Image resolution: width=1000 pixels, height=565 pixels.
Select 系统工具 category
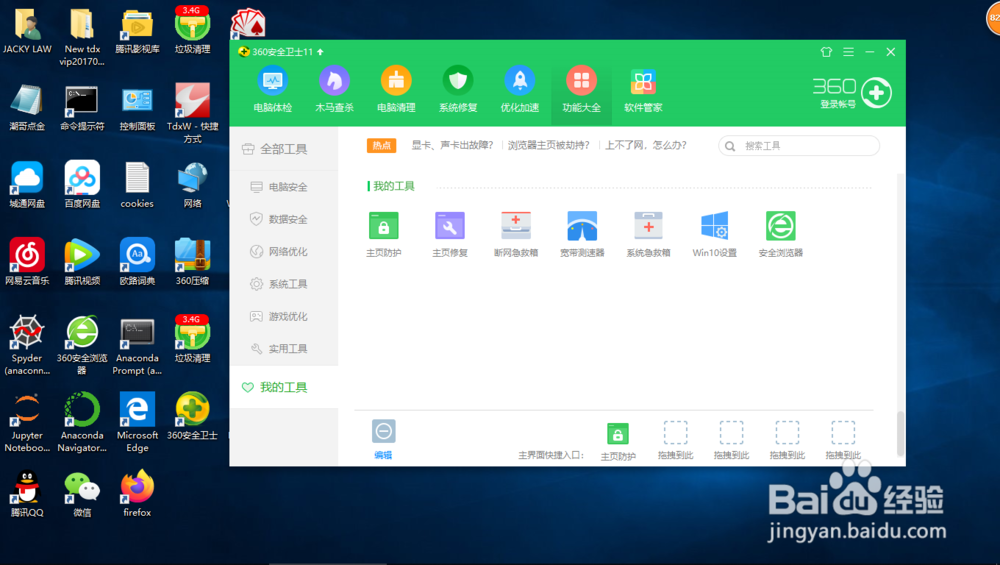[x=284, y=284]
